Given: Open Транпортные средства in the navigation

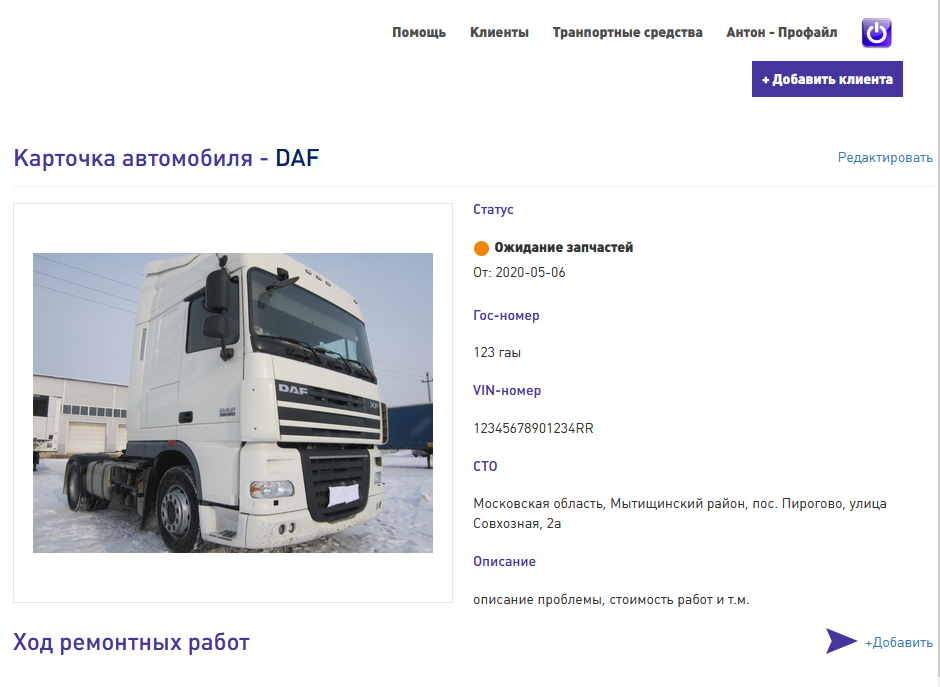Looking at the screenshot, I should (x=628, y=32).
